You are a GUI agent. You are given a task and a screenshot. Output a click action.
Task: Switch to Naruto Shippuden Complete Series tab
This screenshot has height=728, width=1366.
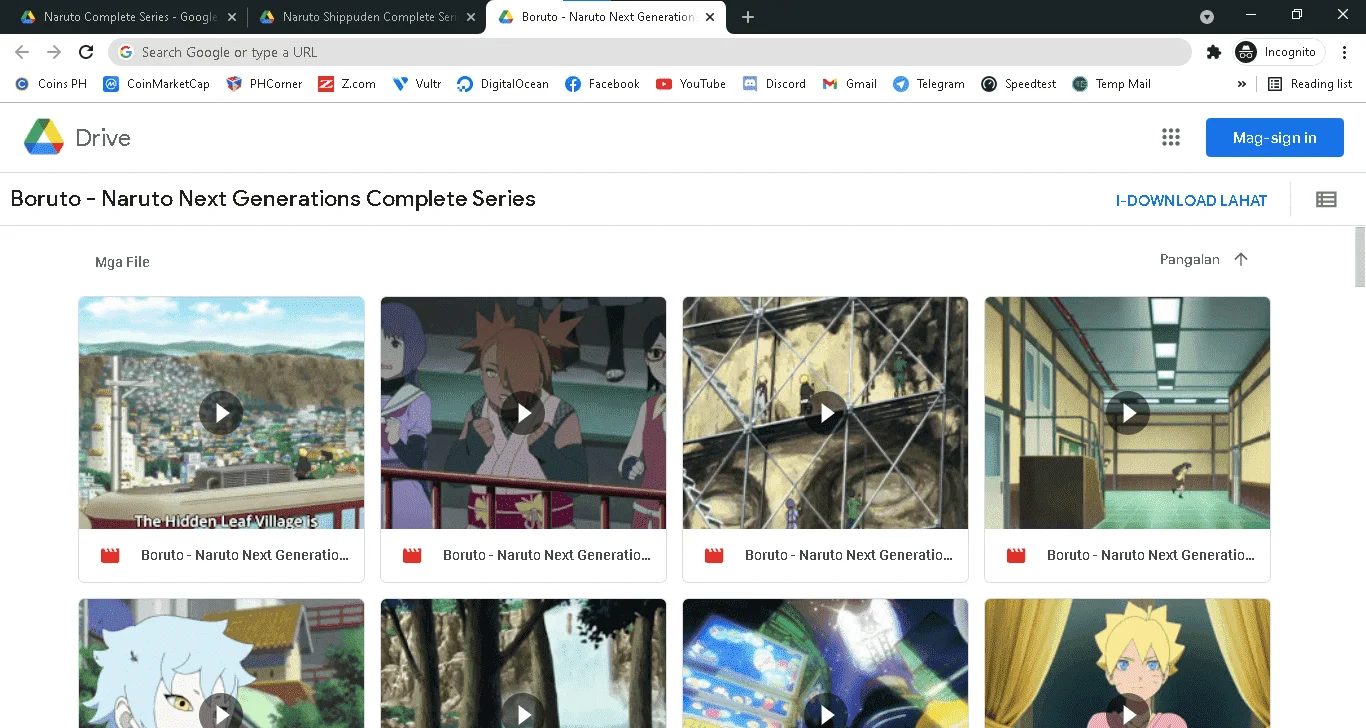[365, 17]
